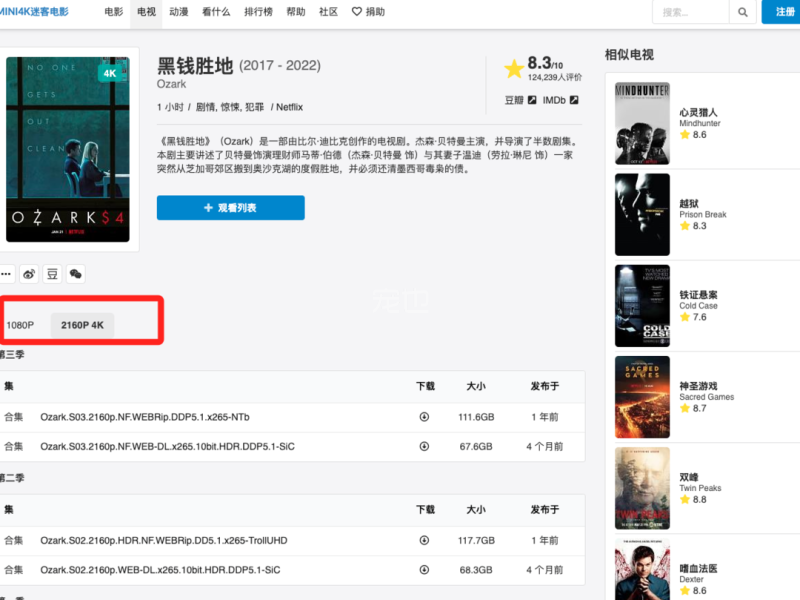Open the Mindhunter poster thumbnail
Viewport: 800px width, 600px height.
point(642,123)
